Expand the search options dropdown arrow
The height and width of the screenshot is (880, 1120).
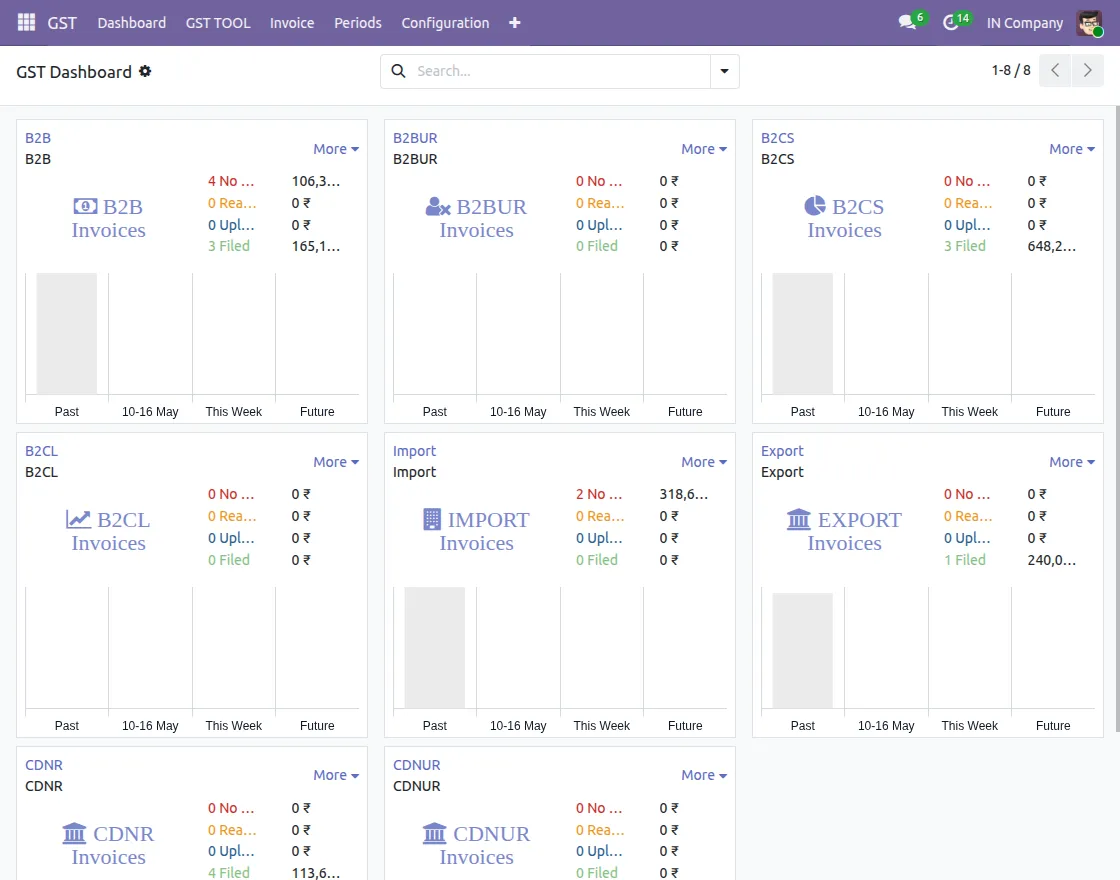(724, 71)
